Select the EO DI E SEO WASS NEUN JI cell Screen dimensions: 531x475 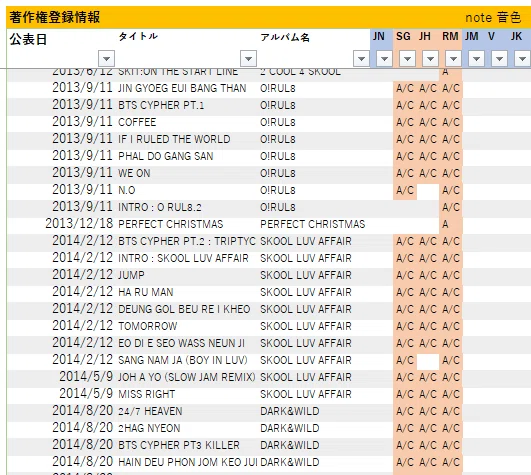click(181, 343)
